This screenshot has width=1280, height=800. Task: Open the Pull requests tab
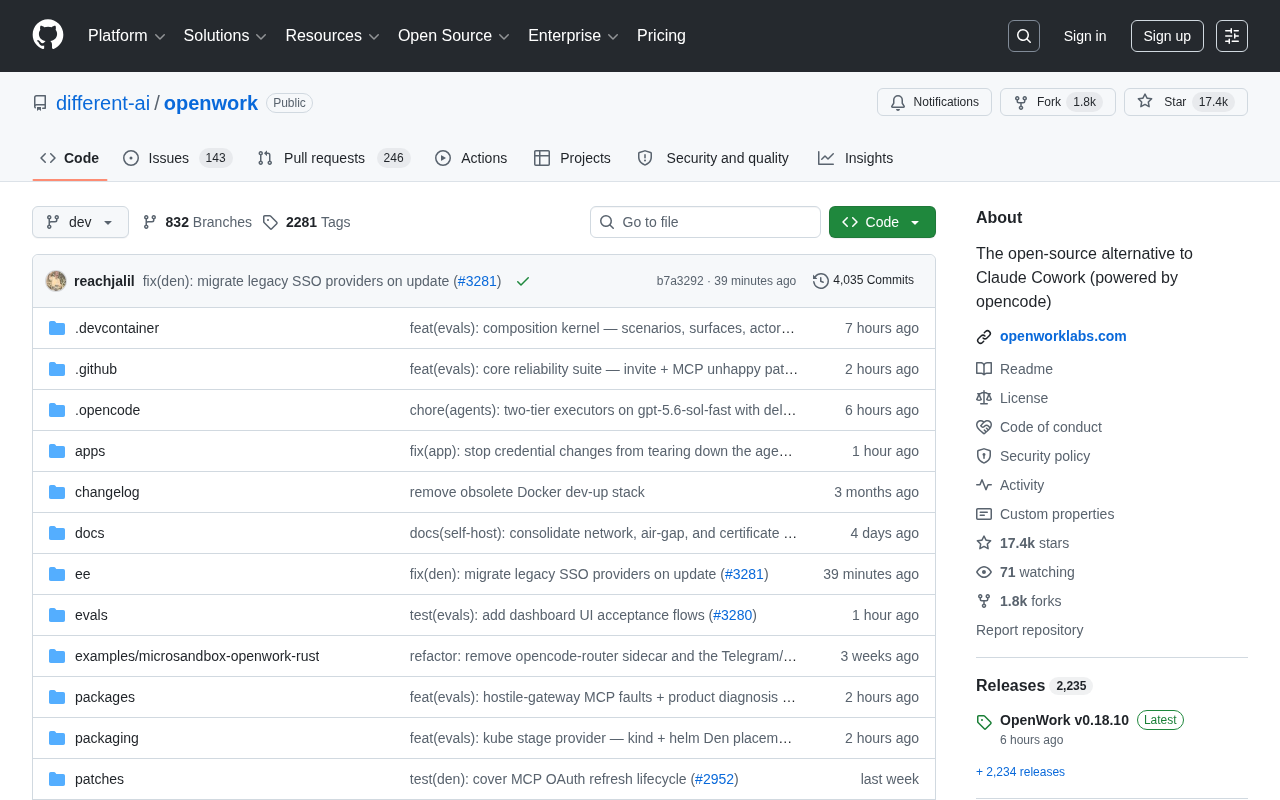pos(334,158)
